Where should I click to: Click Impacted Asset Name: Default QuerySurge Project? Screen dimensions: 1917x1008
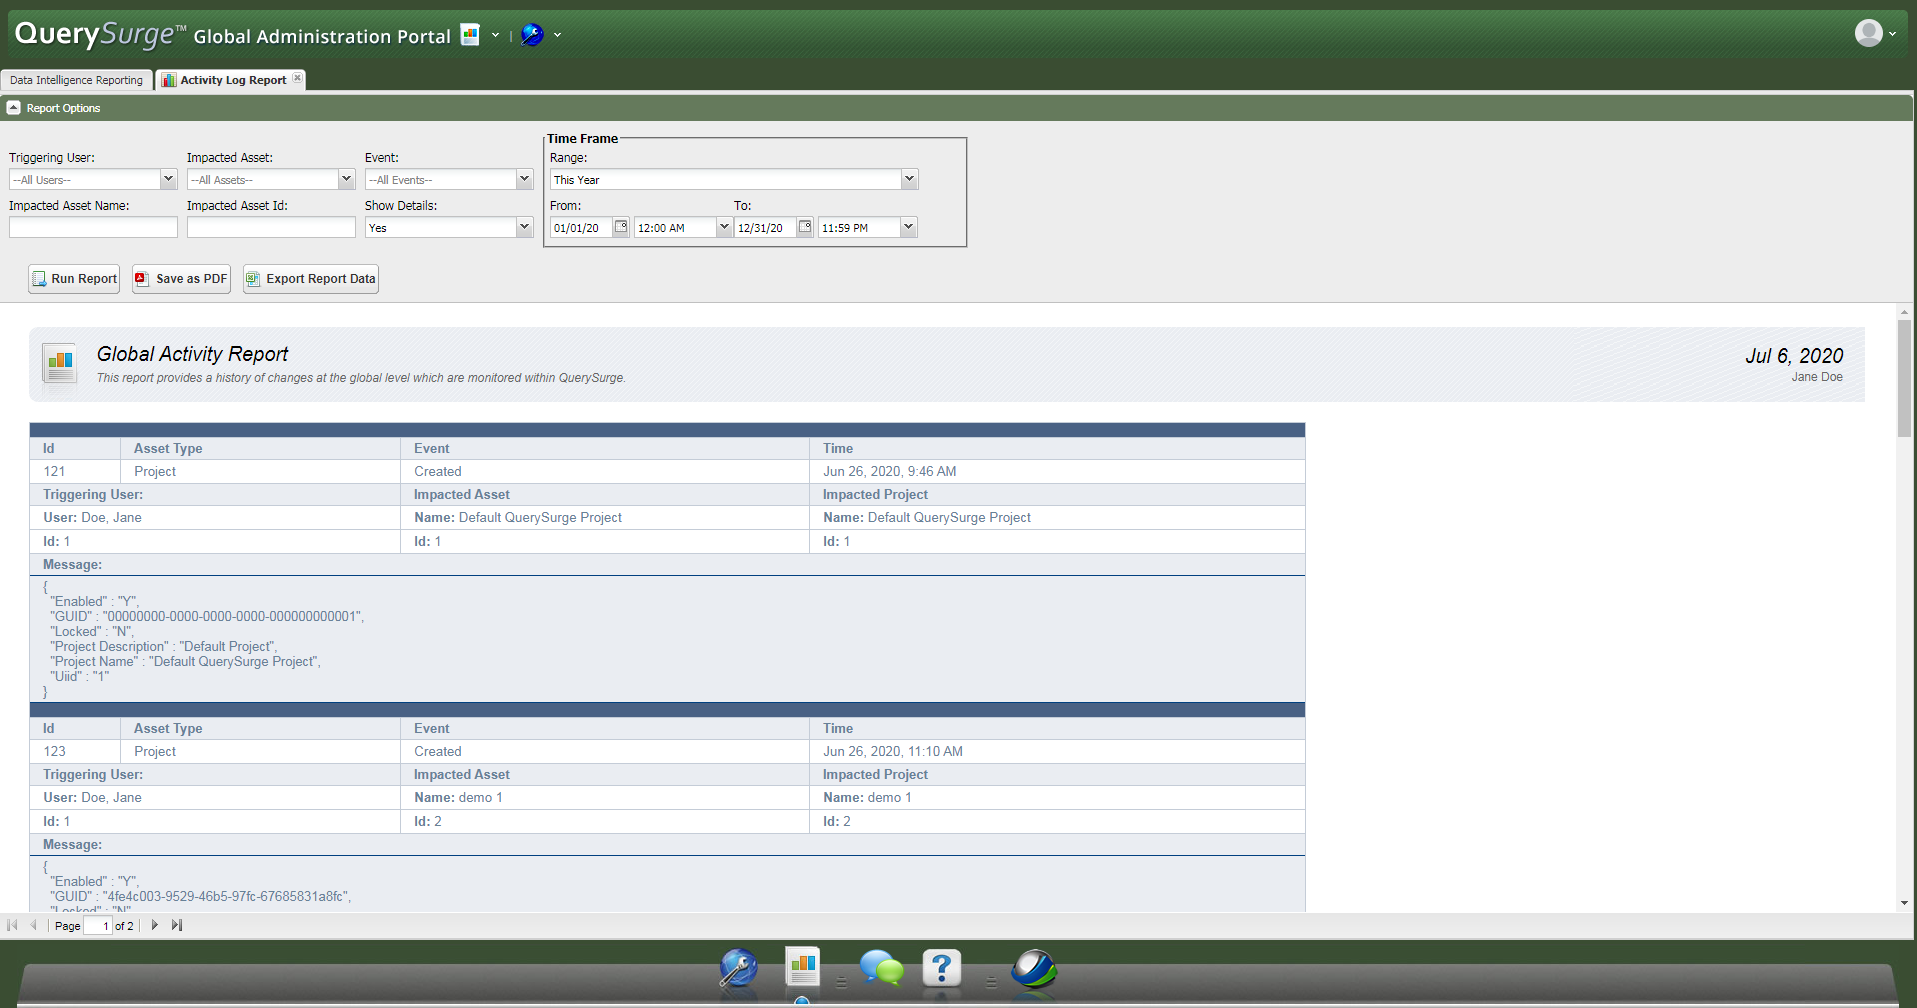click(518, 517)
